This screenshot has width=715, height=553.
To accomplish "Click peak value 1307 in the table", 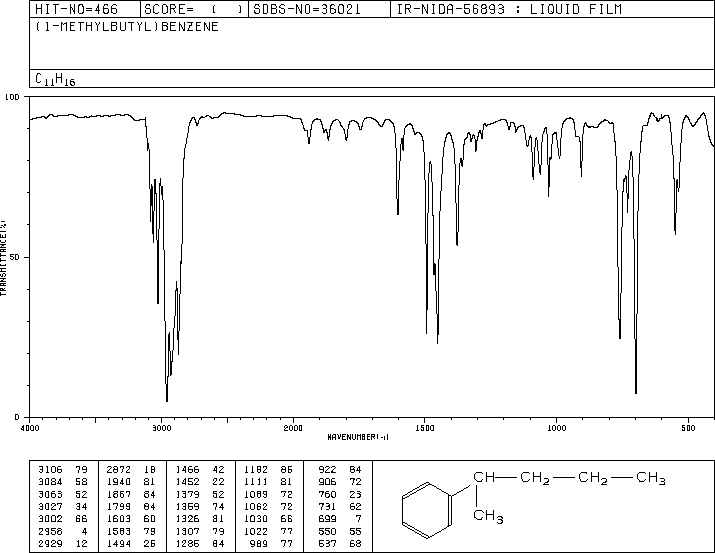I will click(x=187, y=531).
